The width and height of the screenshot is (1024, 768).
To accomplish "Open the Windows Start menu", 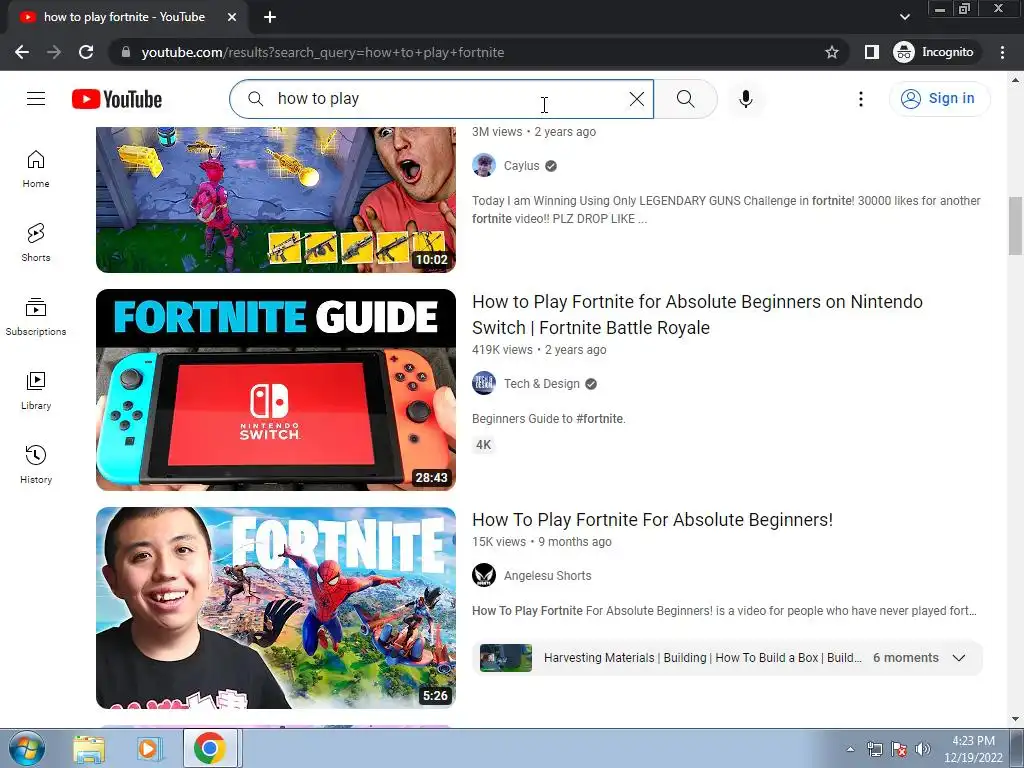I will (x=27, y=748).
